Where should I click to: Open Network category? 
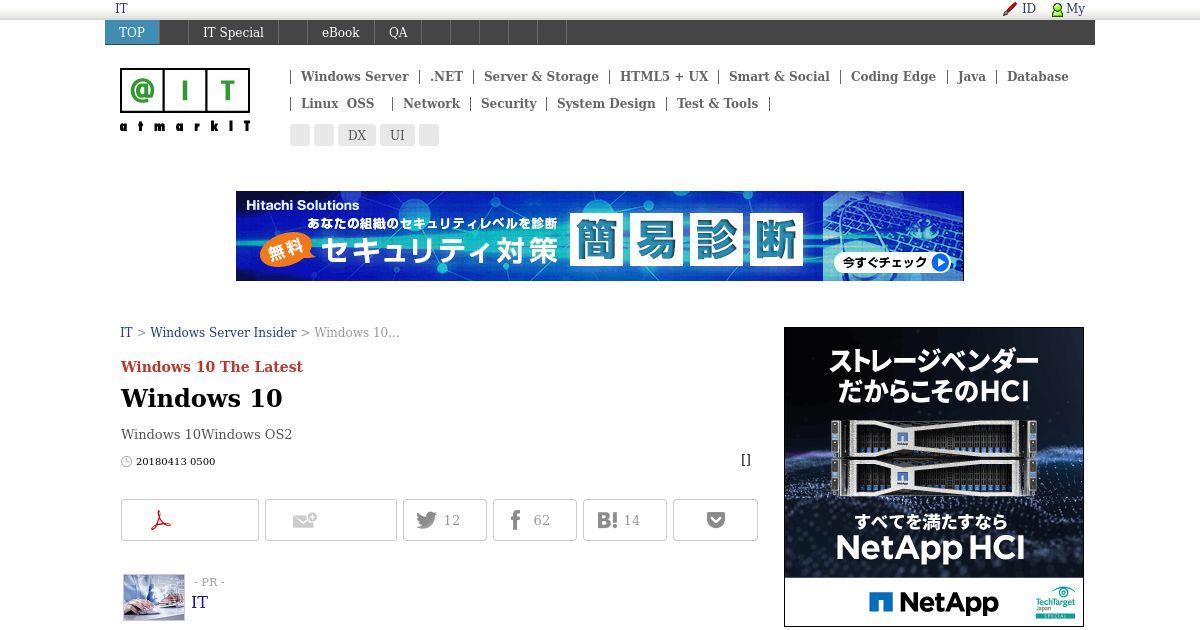point(431,103)
